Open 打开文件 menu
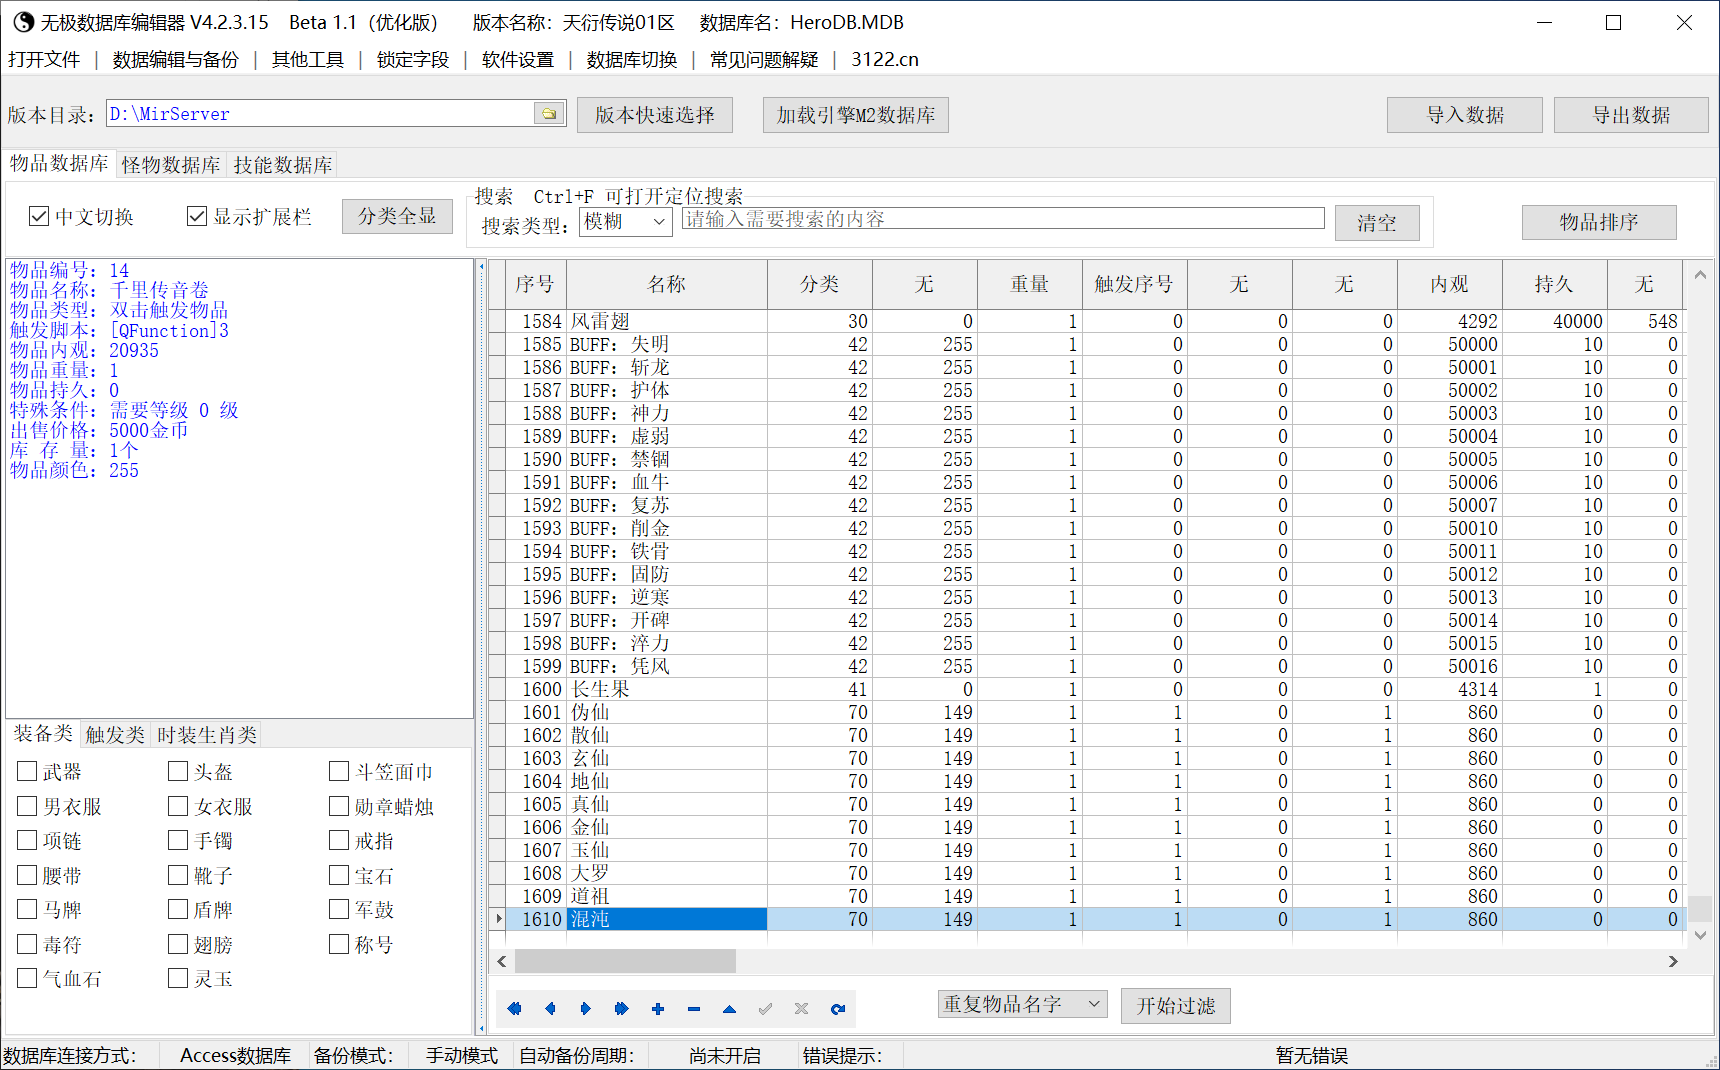Viewport: 1720px width, 1070px height. tap(44, 59)
